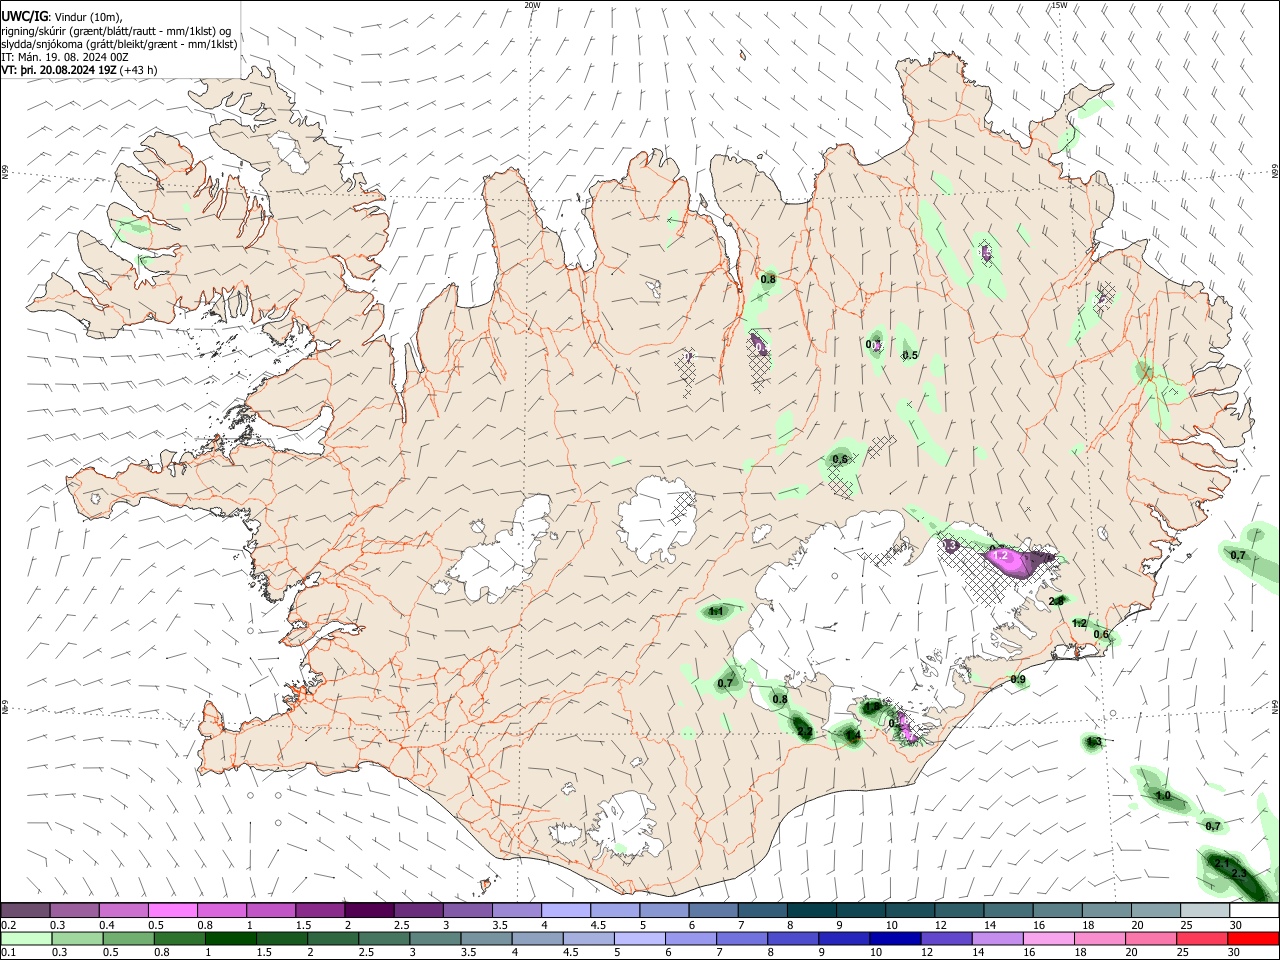Click the '0.9' precipitation value on the map
Viewport: 1280px width, 960px height.
tap(1018, 680)
